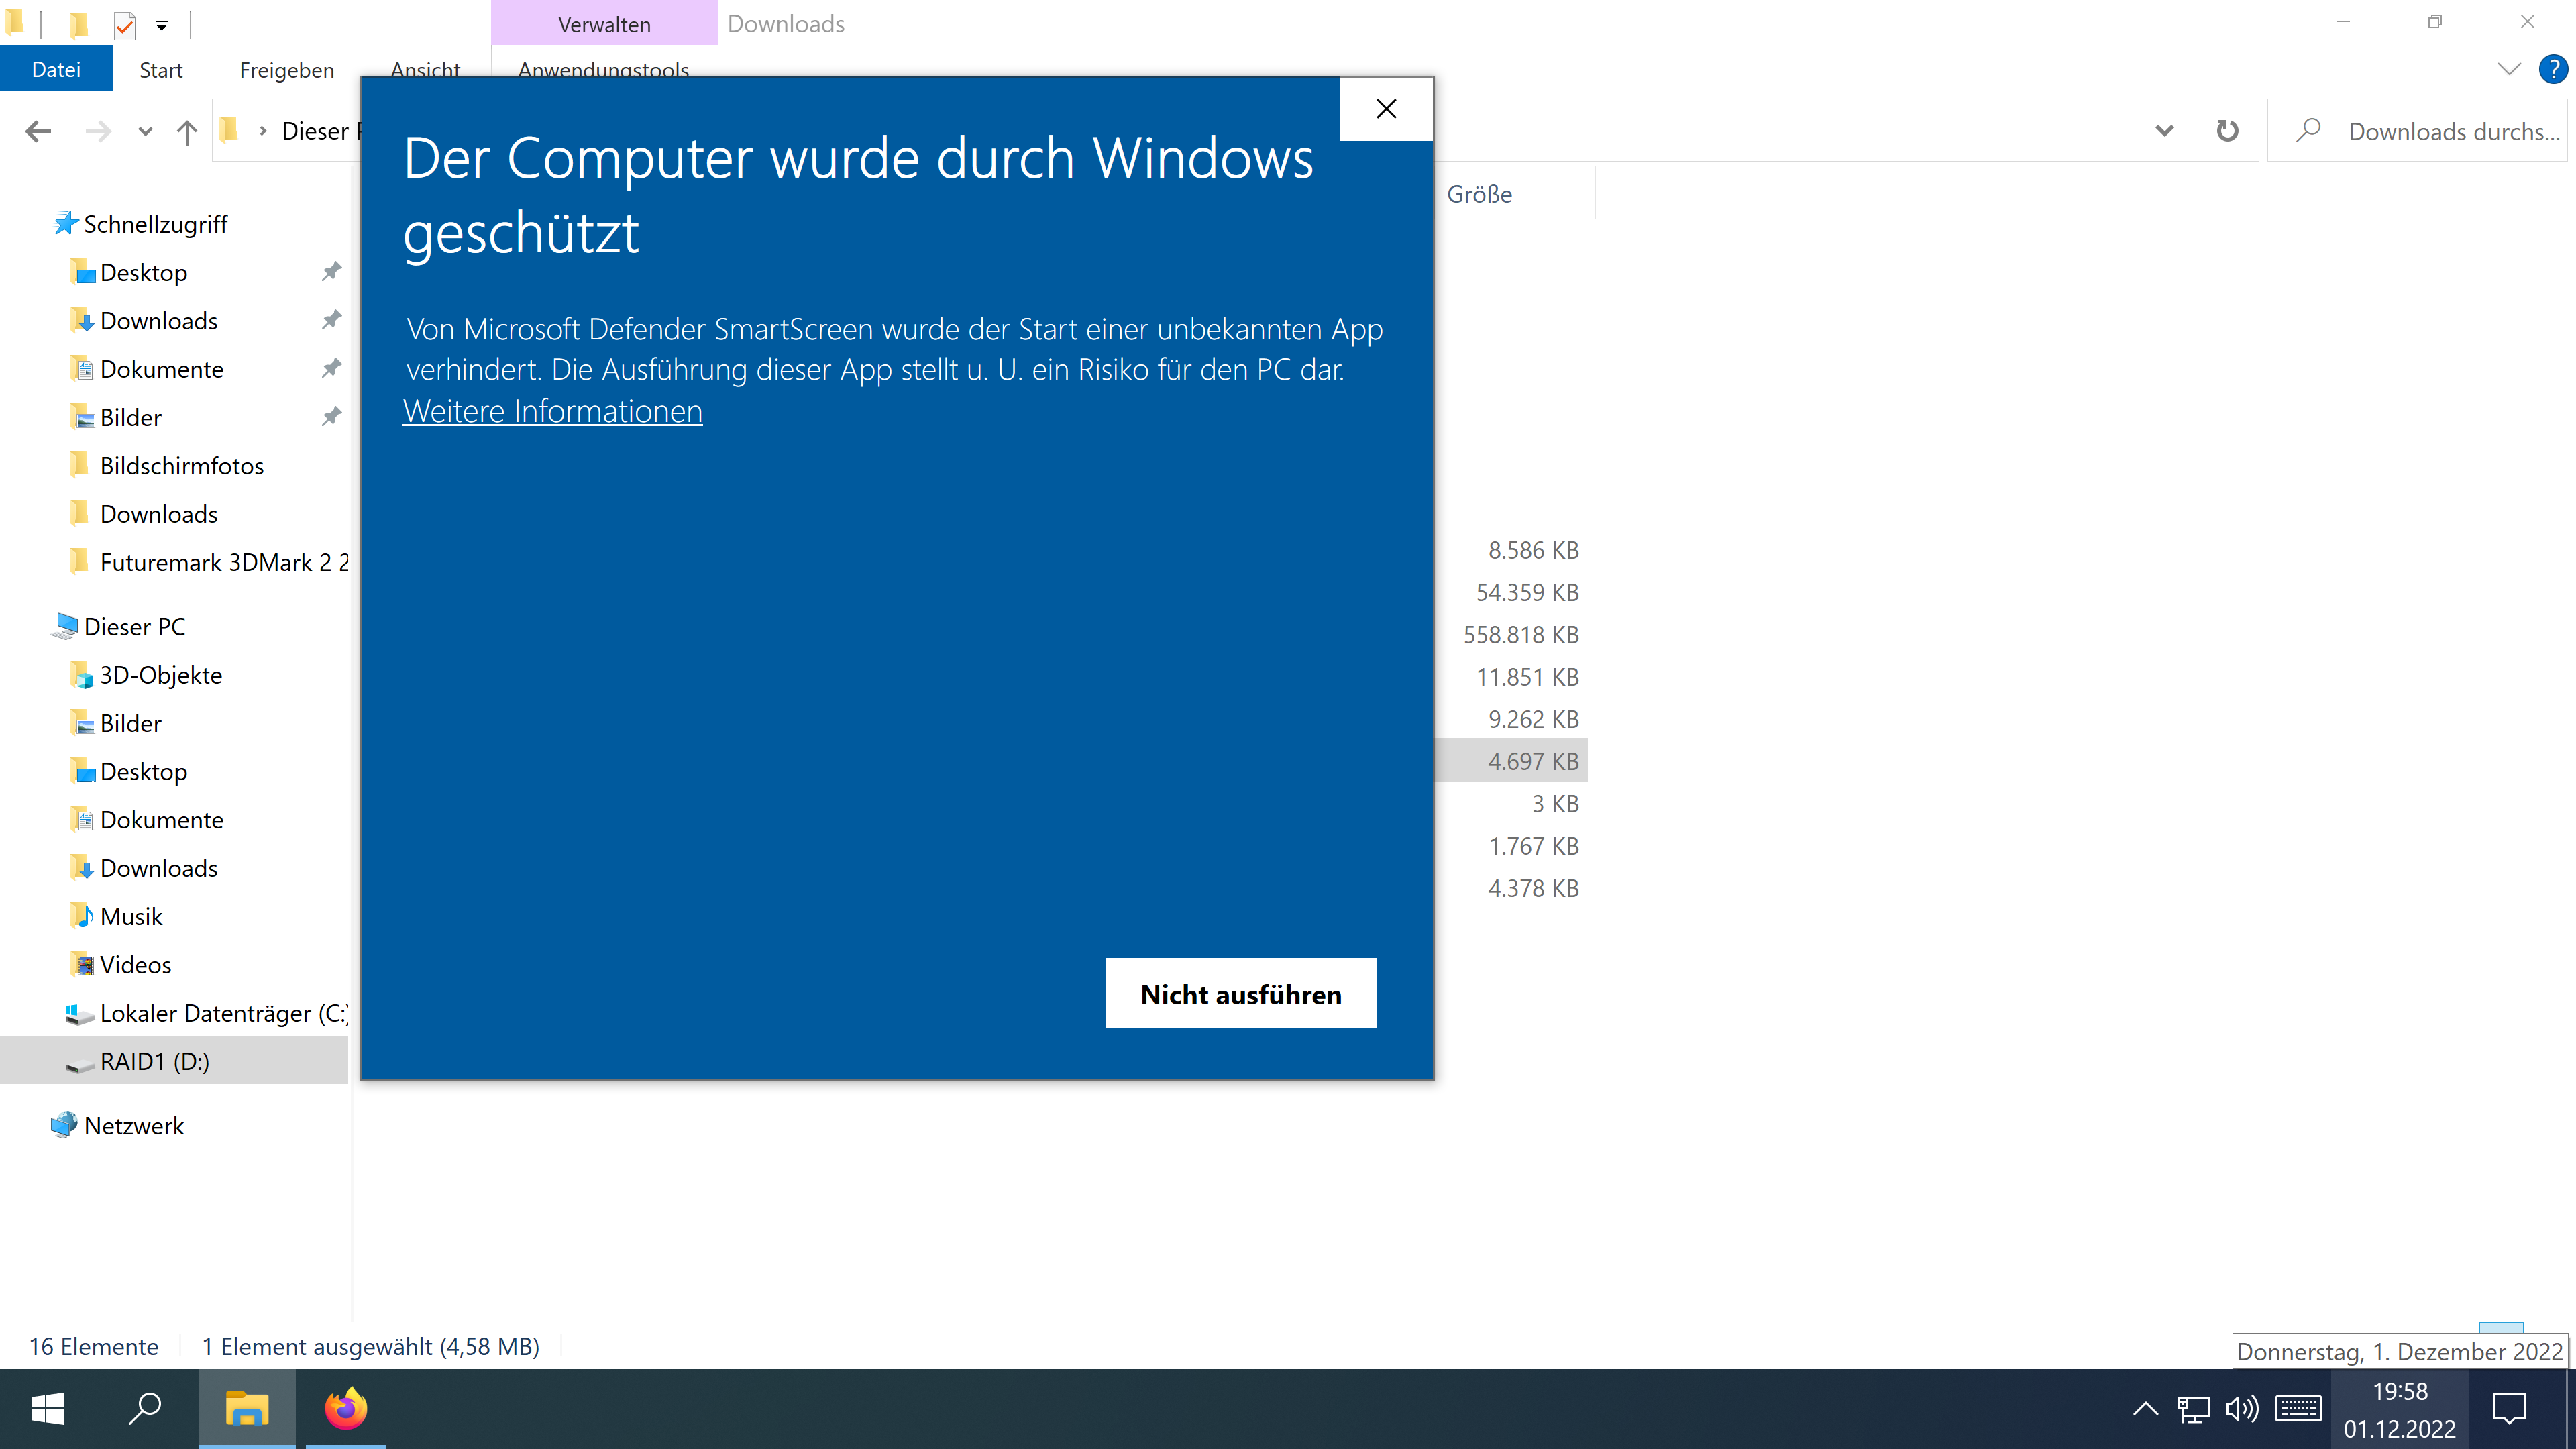Image resolution: width=2576 pixels, height=1449 pixels.
Task: Open the Datei menu tab
Action: coord(56,69)
